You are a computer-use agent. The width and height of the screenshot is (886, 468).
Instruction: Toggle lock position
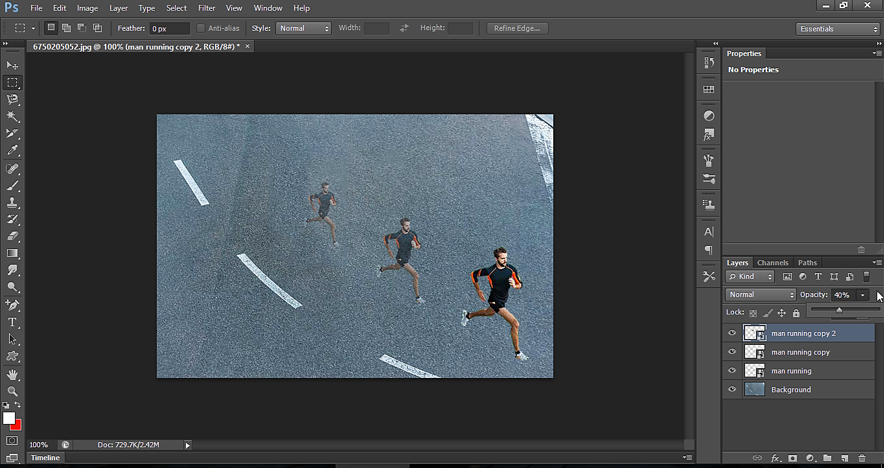point(781,313)
